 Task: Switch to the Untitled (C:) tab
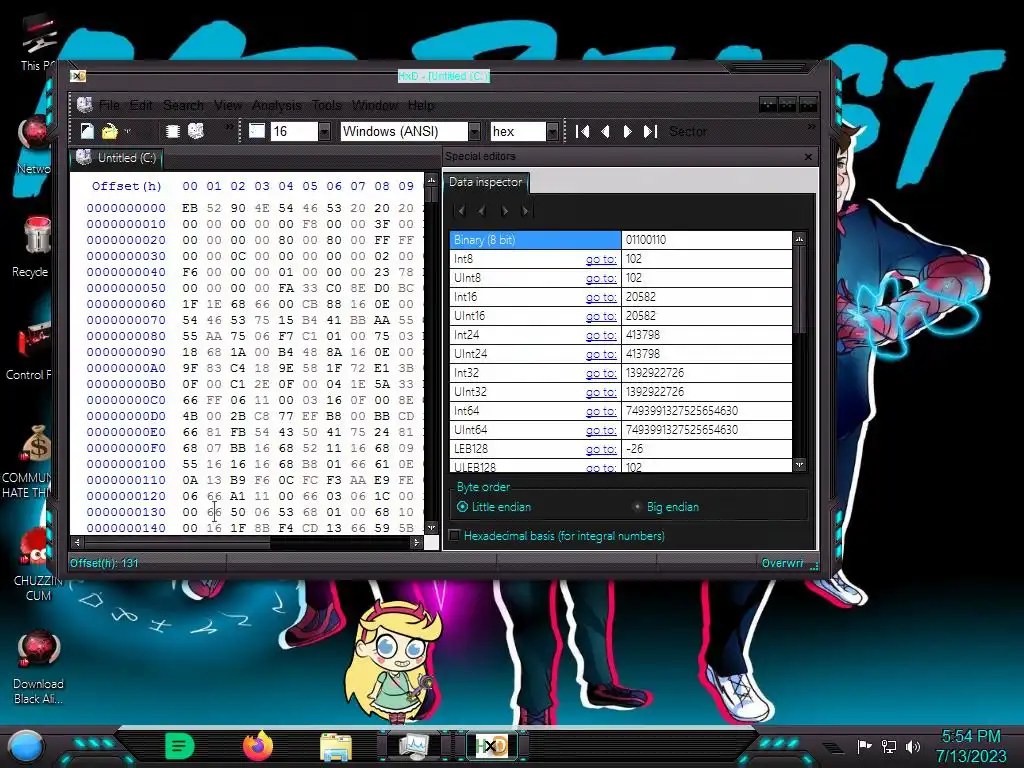116,158
